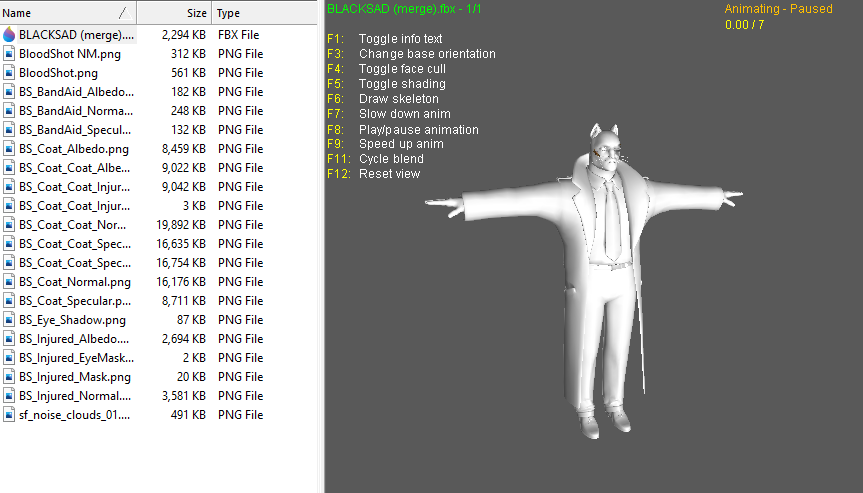Screen dimensions: 863x493
Task: Click the icon beside BS_Coat_Specular file
Action: 9,300
